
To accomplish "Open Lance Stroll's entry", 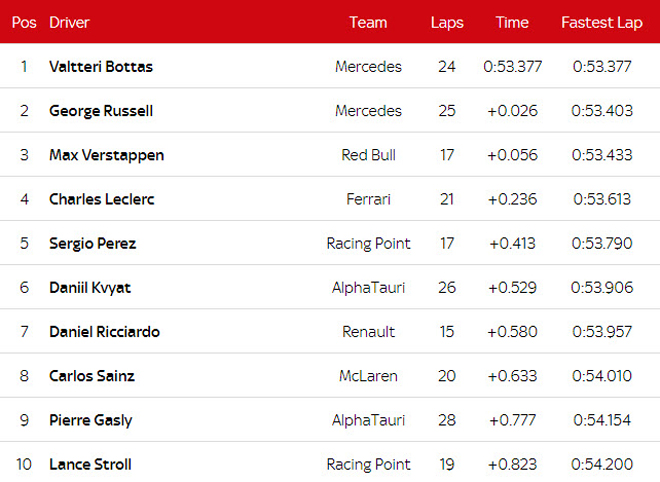I will [90, 464].
